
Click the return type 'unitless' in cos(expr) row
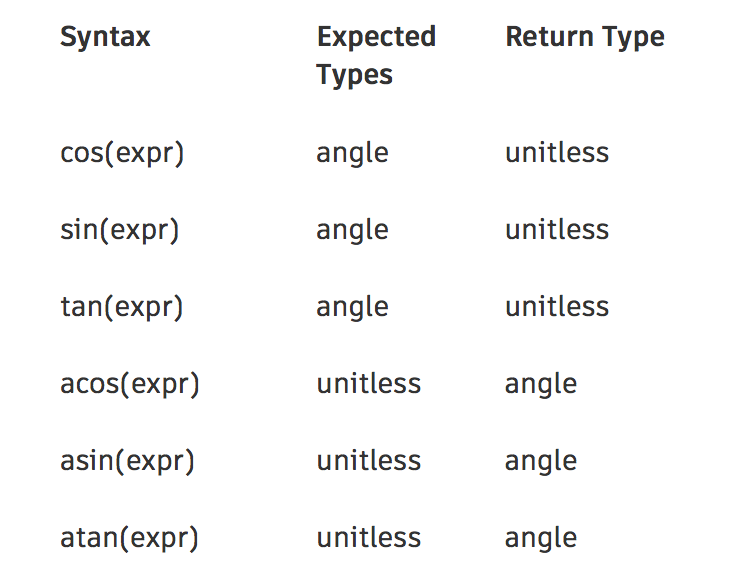coord(556,153)
